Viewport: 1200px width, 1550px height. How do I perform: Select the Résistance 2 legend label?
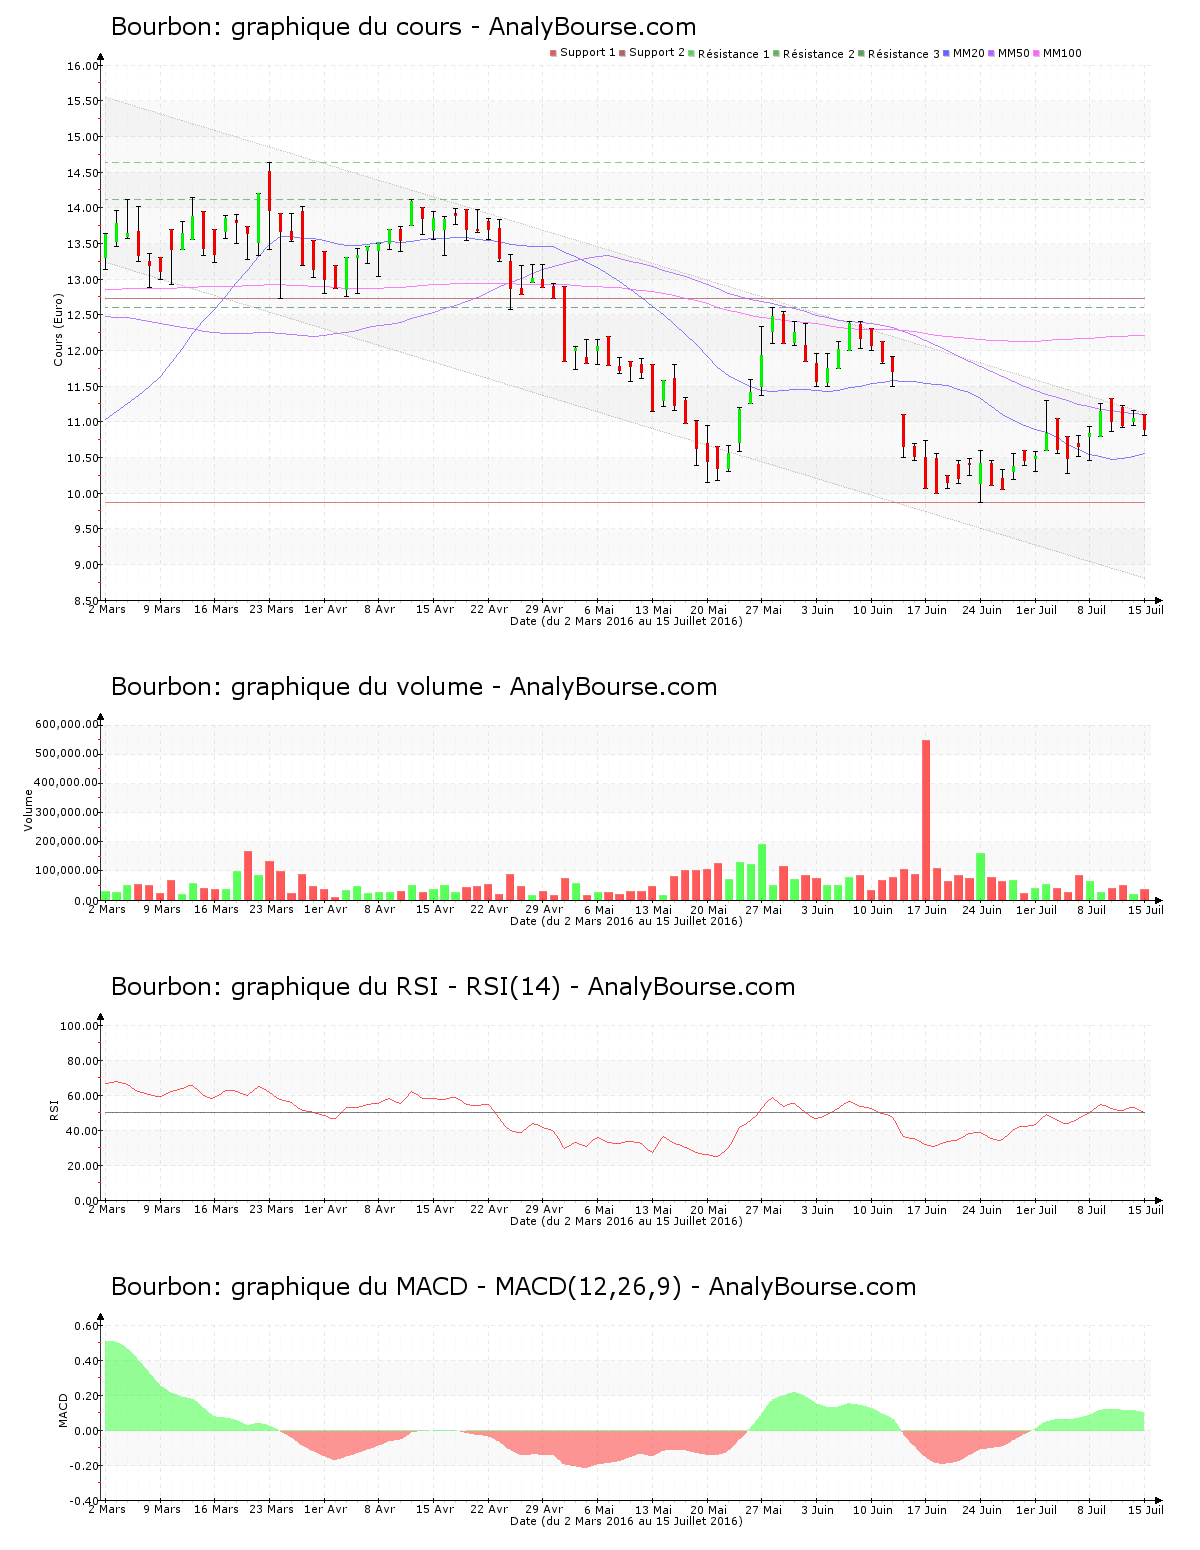[x=818, y=54]
